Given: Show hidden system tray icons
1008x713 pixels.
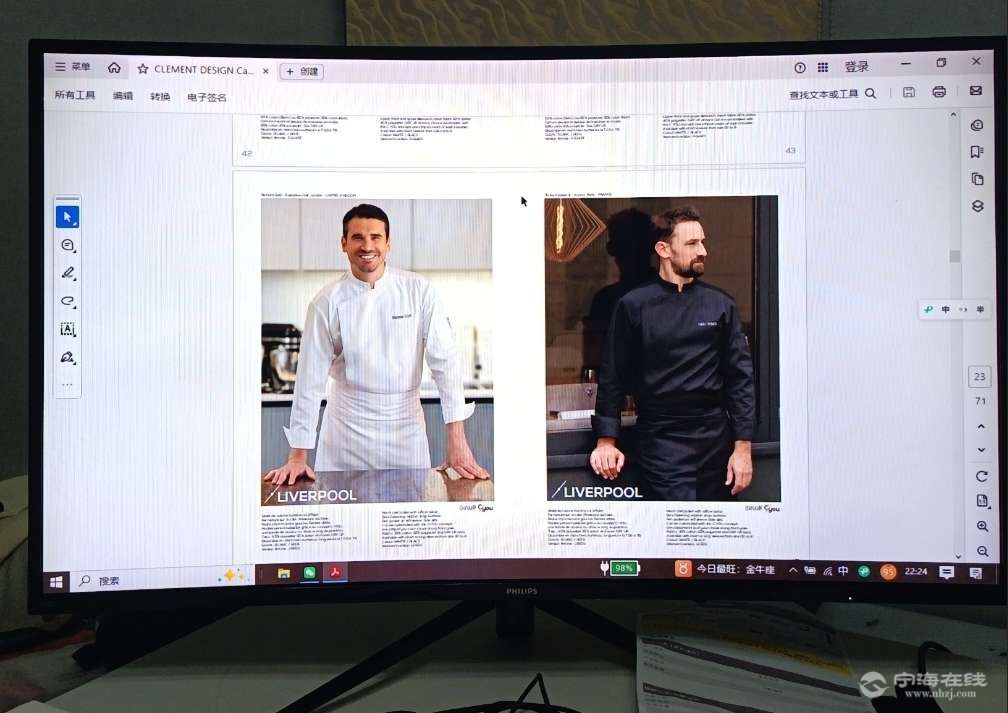Looking at the screenshot, I should pos(793,570).
